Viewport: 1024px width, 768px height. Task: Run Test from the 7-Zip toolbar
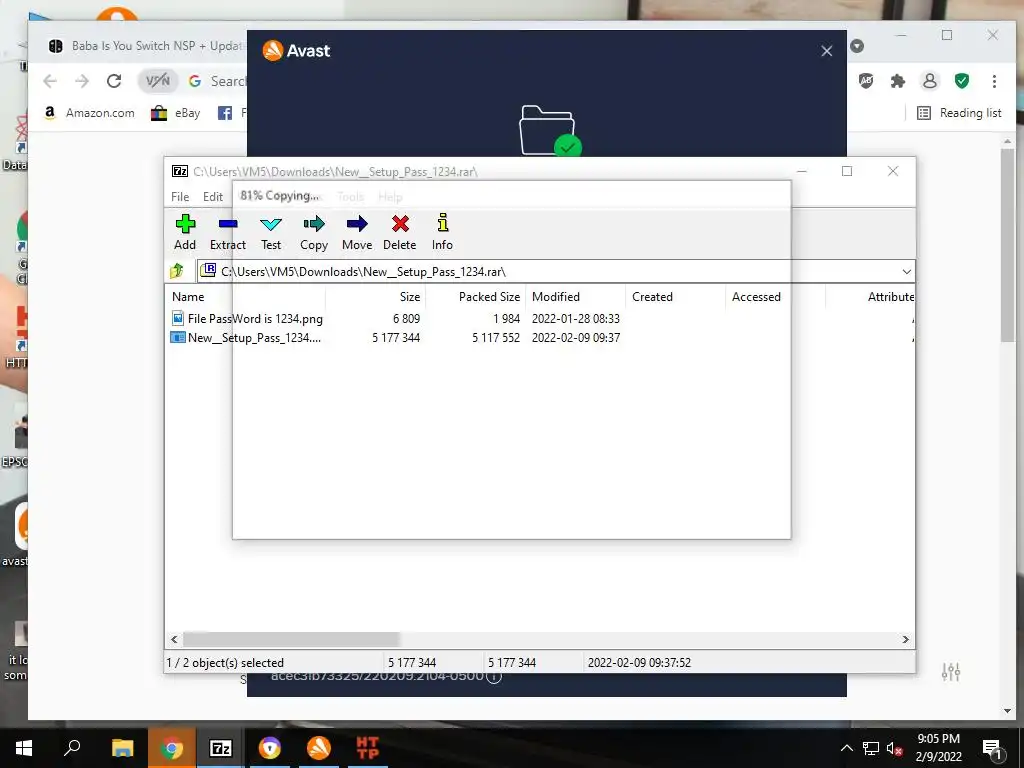pyautogui.click(x=270, y=232)
